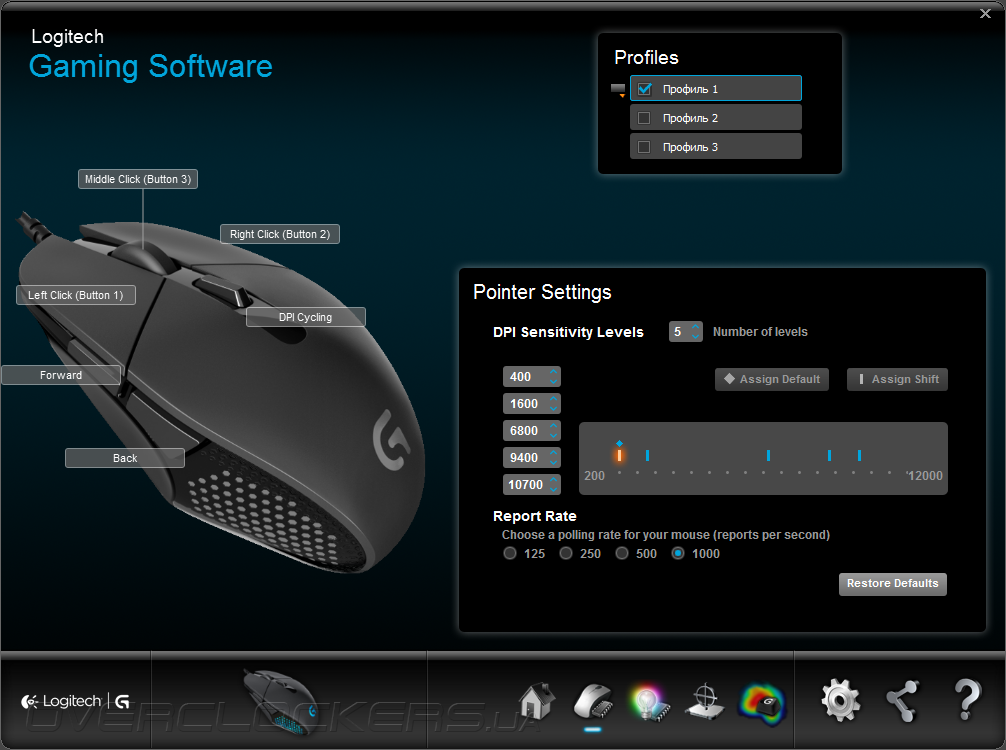Click the Assign Default button
Image resolution: width=1006 pixels, height=750 pixels.
[772, 379]
